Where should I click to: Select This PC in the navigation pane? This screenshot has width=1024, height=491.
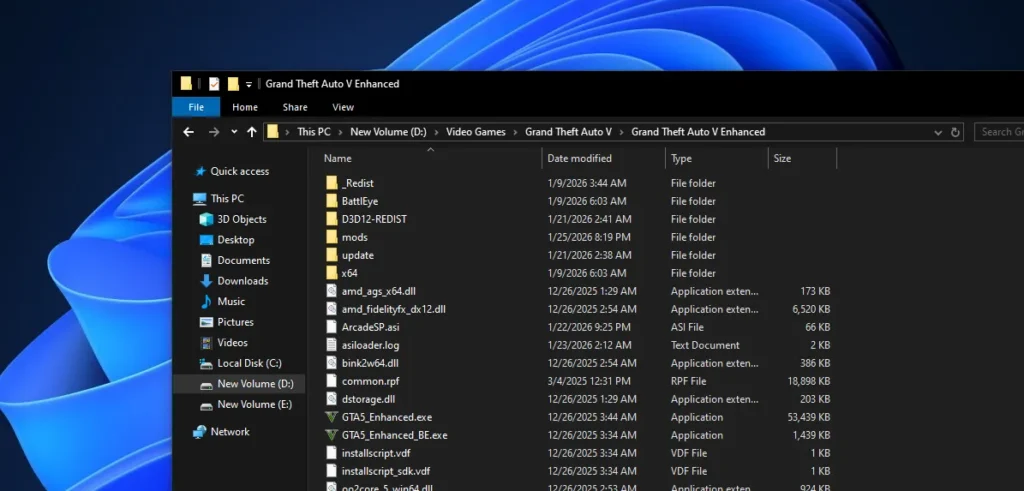227,198
